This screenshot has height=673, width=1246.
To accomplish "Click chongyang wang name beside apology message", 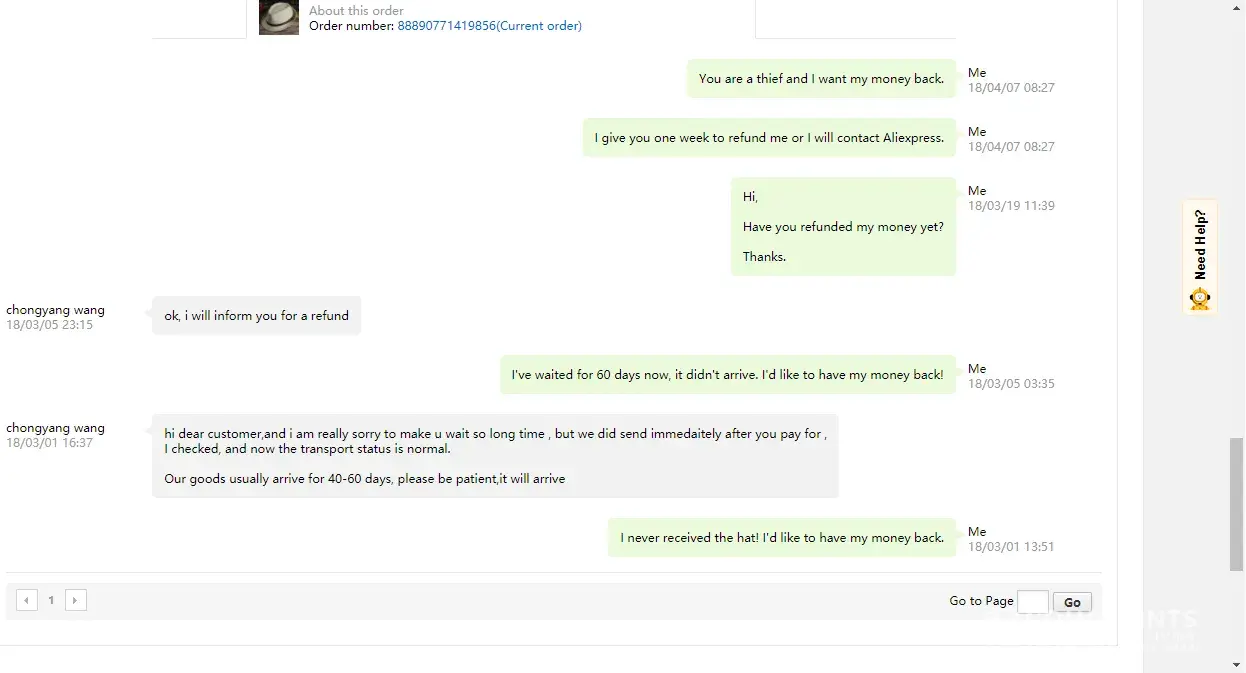I will point(55,428).
